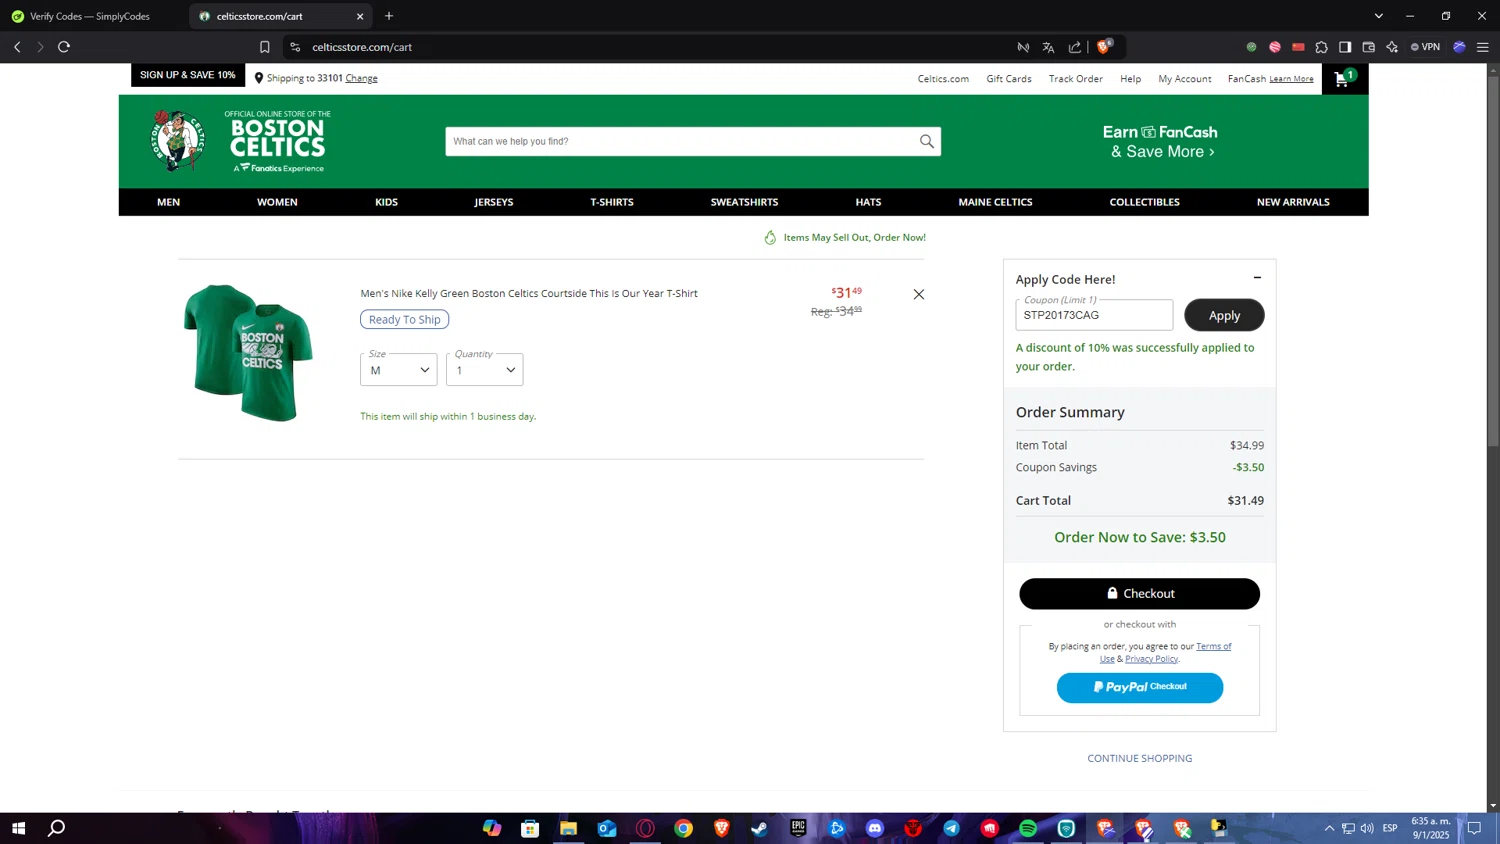Open the My Account link
This screenshot has width=1500, height=844.
[1185, 79]
